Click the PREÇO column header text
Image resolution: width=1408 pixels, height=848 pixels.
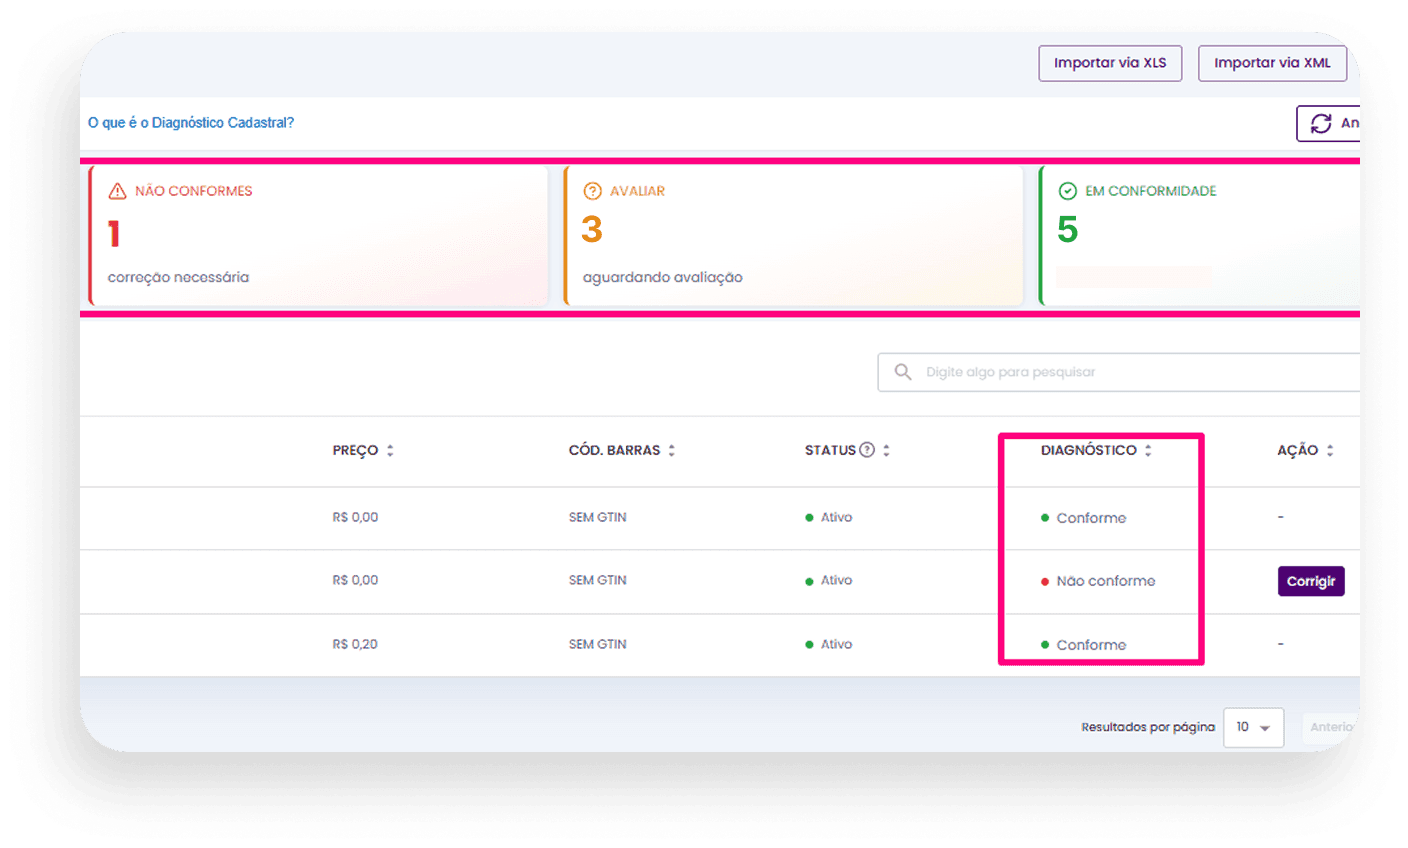(355, 451)
